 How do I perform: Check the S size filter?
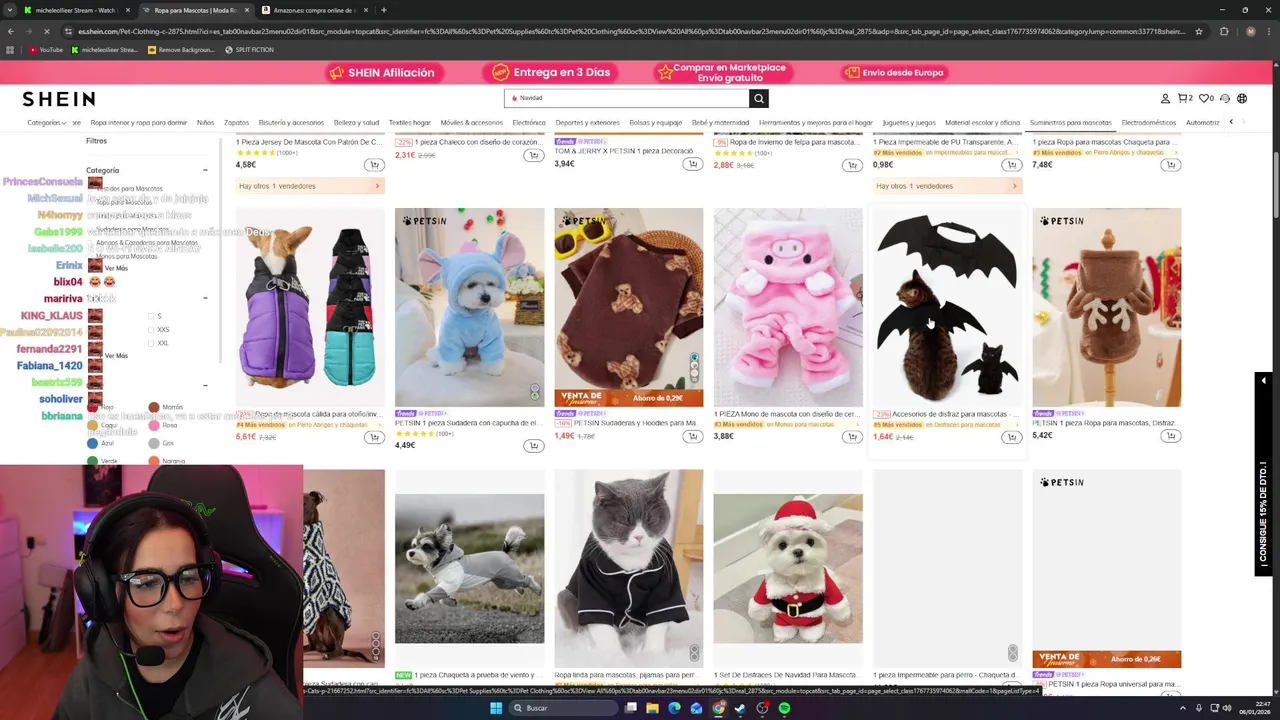click(151, 316)
